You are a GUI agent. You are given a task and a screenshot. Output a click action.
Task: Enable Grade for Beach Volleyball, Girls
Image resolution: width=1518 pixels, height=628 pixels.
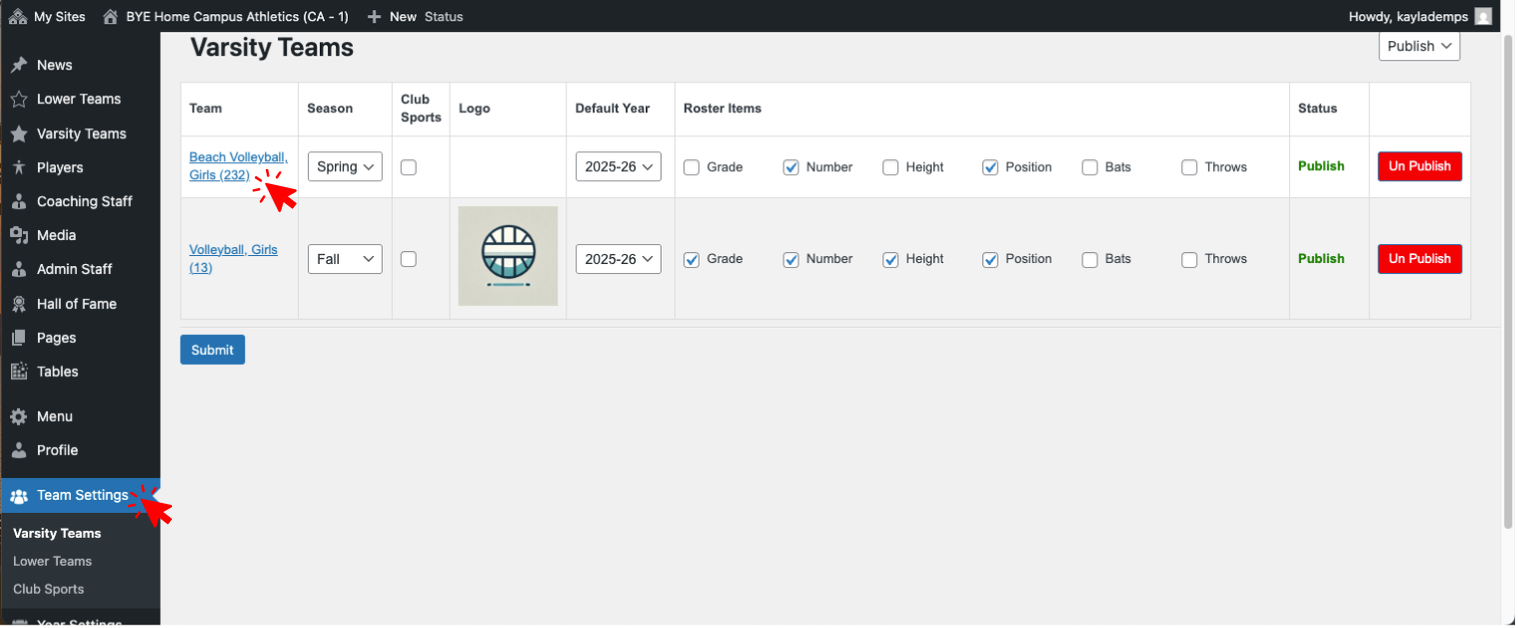click(691, 167)
